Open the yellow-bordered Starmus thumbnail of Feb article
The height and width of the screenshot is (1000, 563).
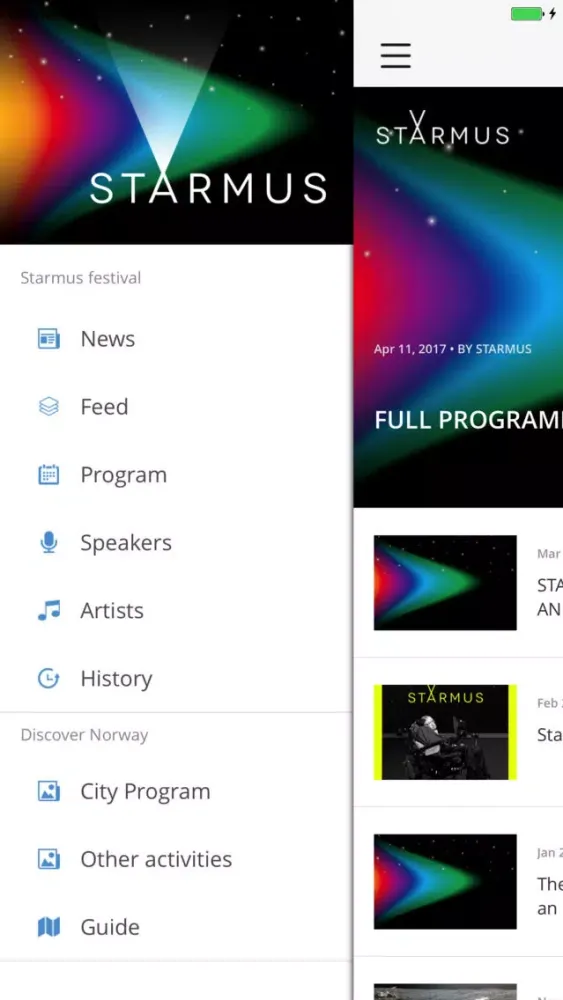(x=445, y=732)
